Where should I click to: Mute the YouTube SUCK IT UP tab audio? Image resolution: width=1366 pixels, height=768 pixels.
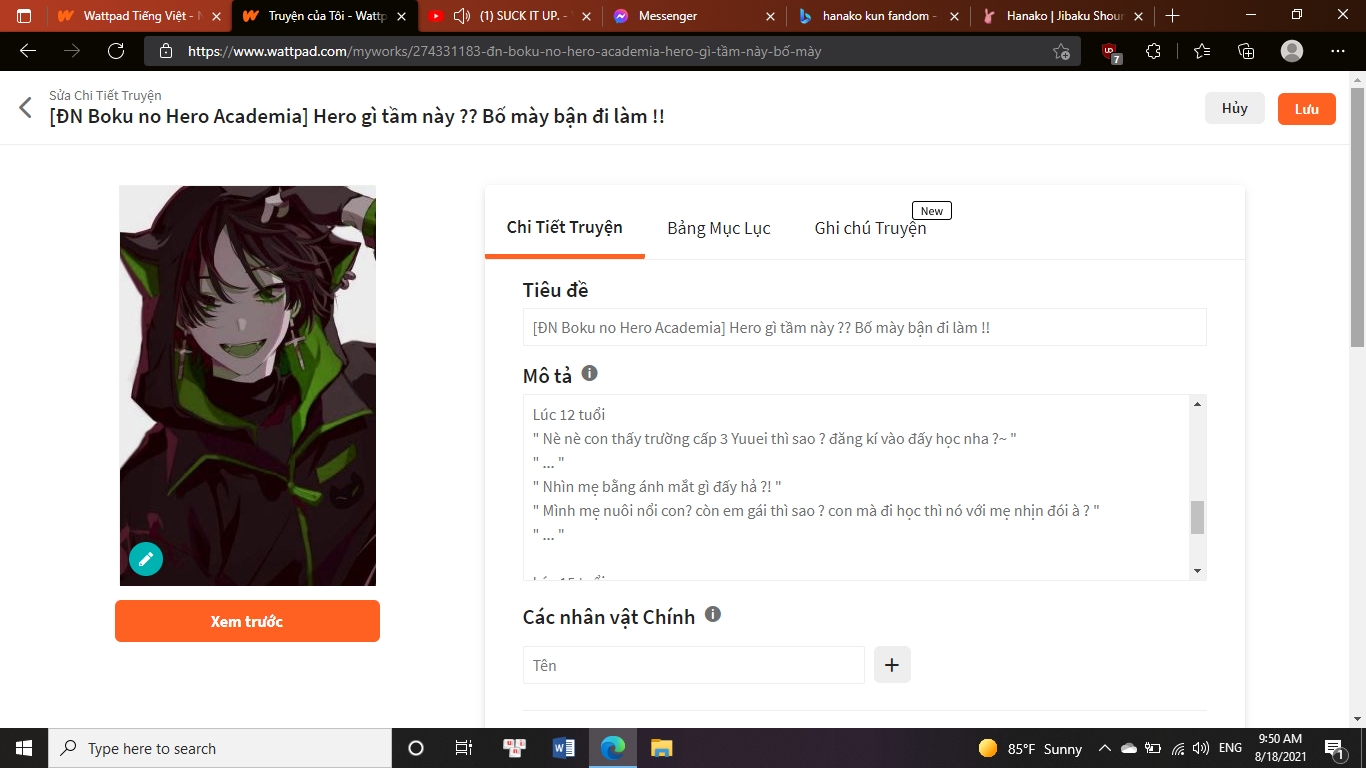[461, 16]
